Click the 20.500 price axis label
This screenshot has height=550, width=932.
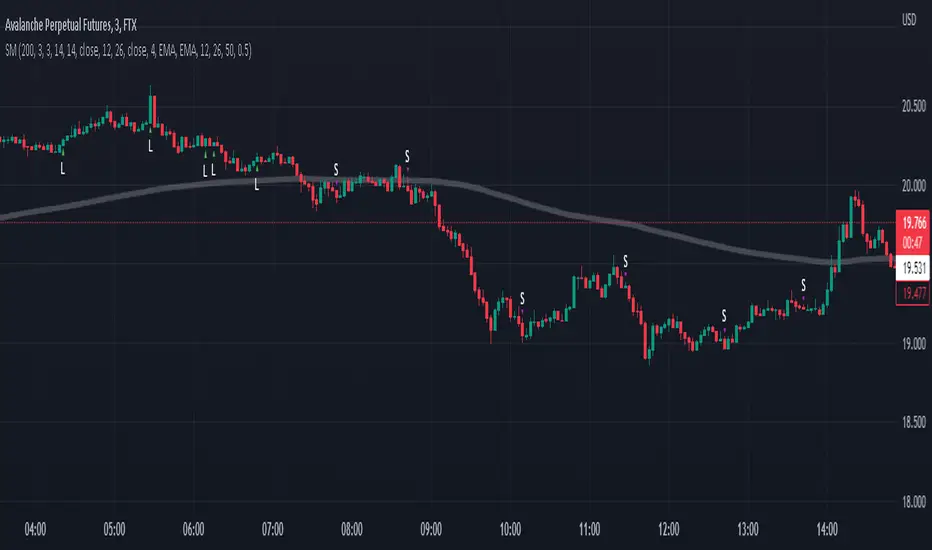910,107
